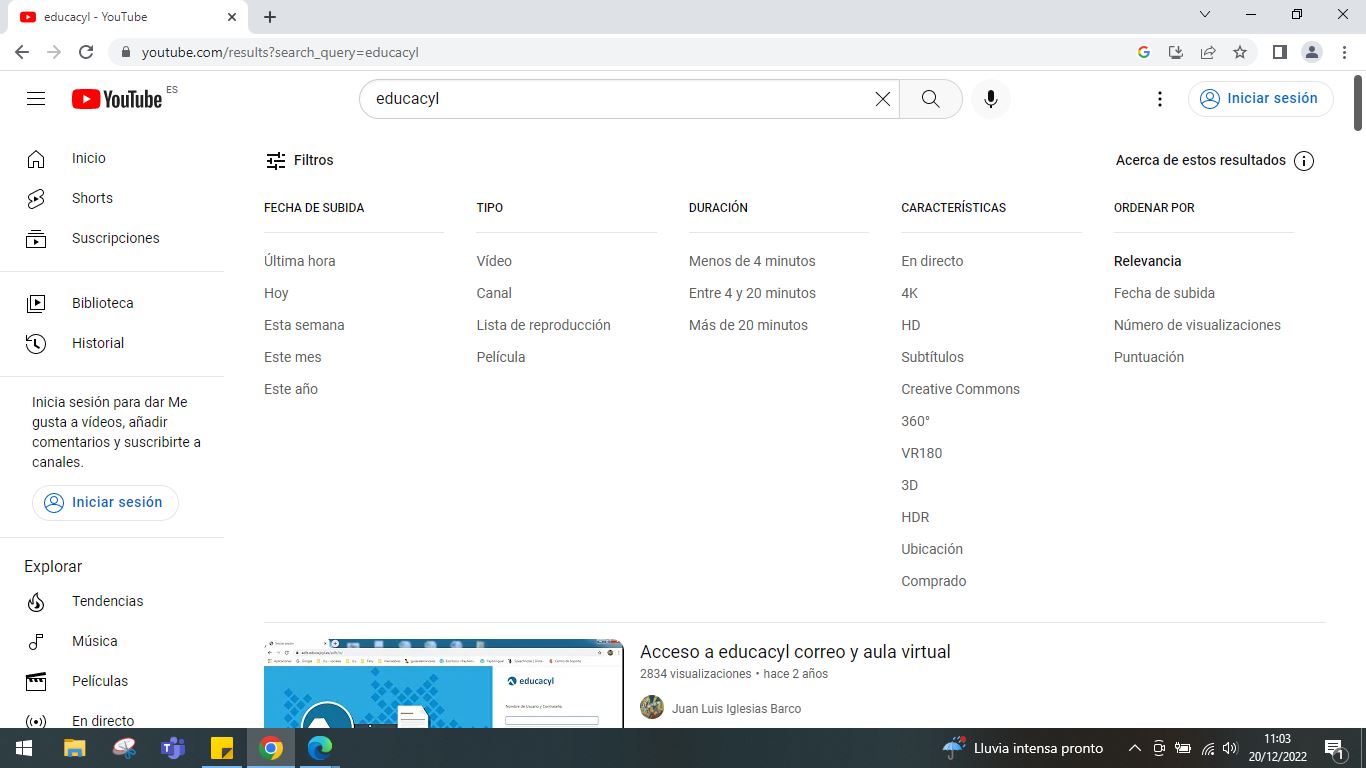This screenshot has width=1366, height=768.
Task: Clear the search box with X icon
Action: pos(883,99)
